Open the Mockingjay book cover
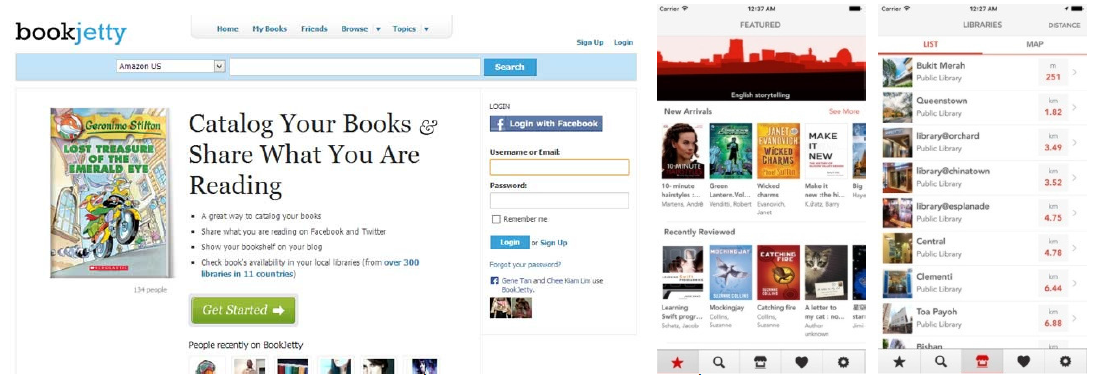Viewport: 1108px width, 375px height. click(x=731, y=273)
